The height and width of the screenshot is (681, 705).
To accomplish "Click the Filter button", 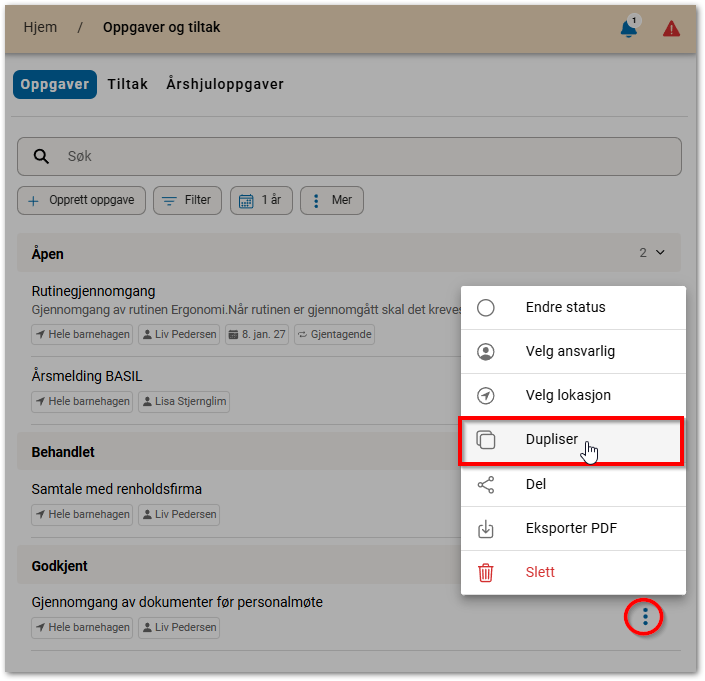I will click(x=187, y=200).
